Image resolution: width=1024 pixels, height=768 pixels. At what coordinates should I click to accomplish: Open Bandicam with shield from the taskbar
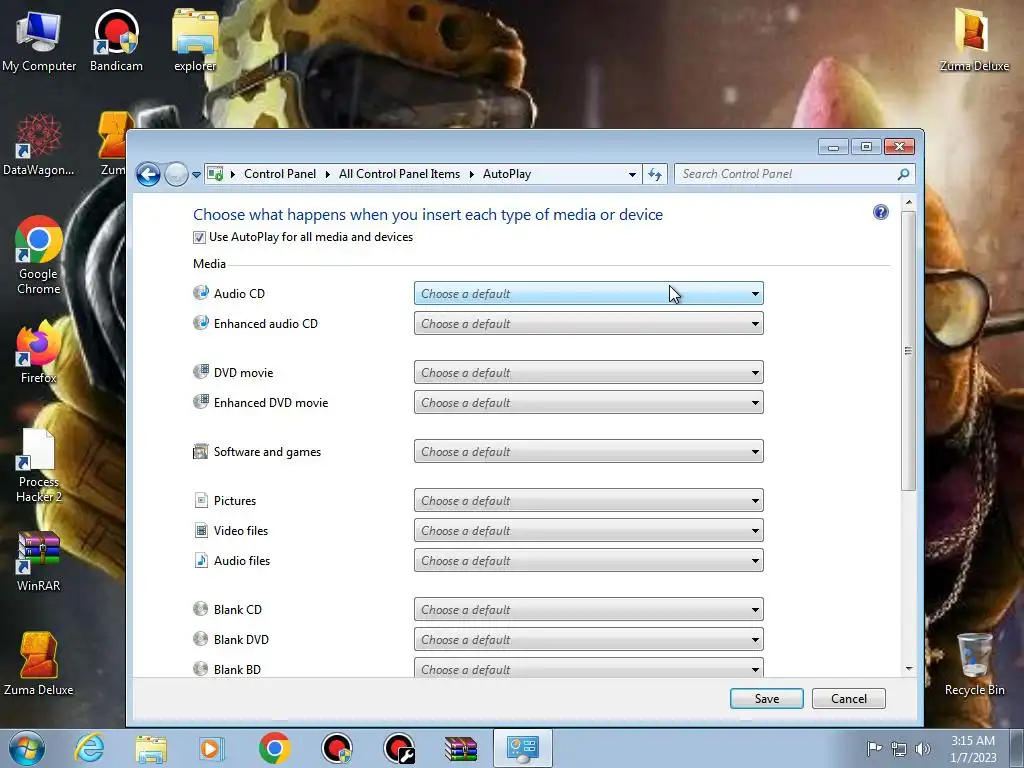click(337, 748)
